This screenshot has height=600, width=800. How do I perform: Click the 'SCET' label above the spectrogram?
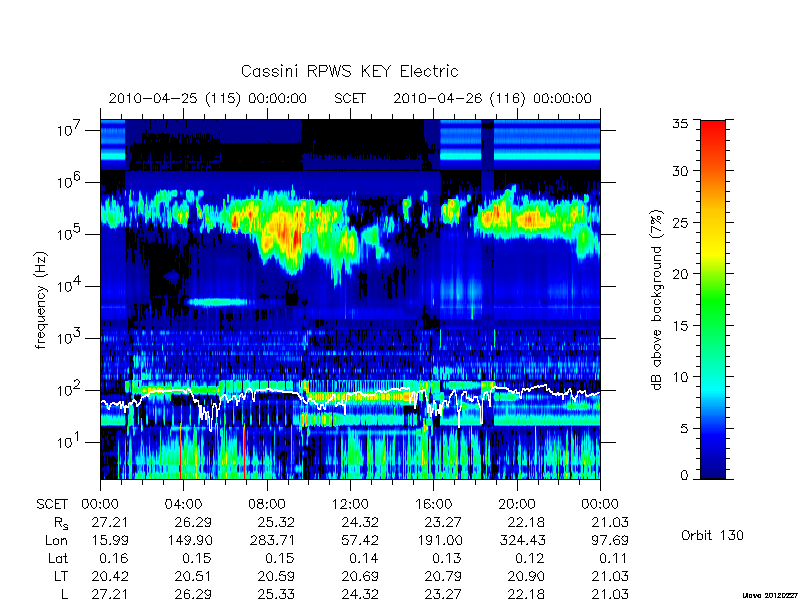pyautogui.click(x=350, y=98)
